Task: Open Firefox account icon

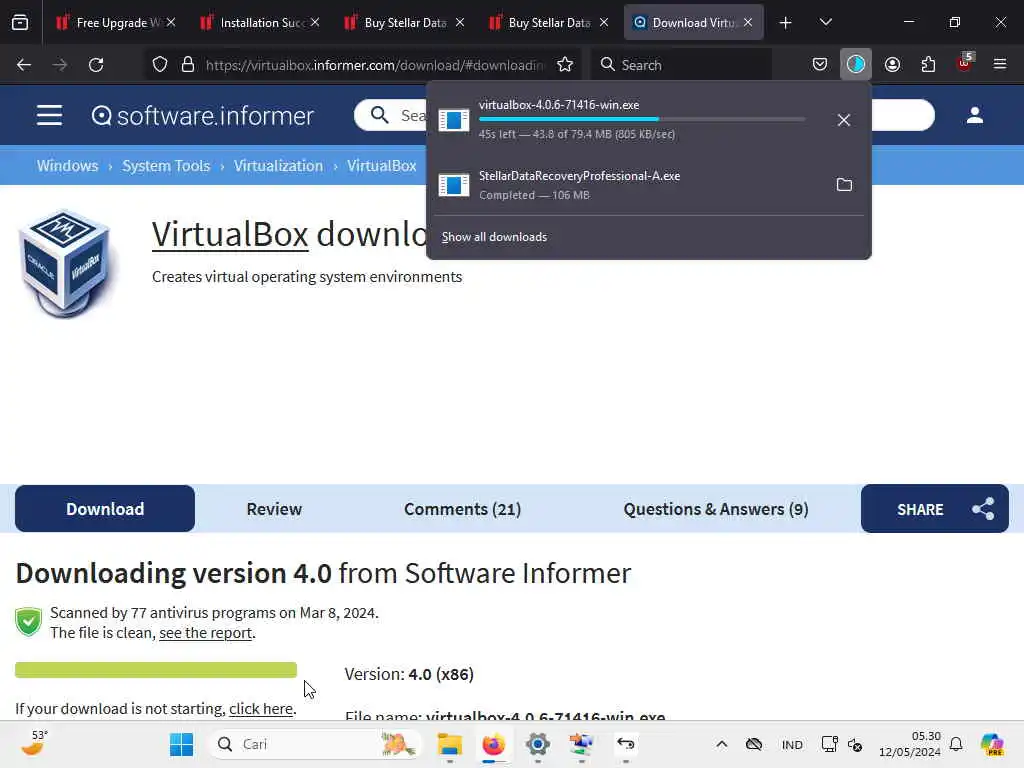Action: point(892,65)
